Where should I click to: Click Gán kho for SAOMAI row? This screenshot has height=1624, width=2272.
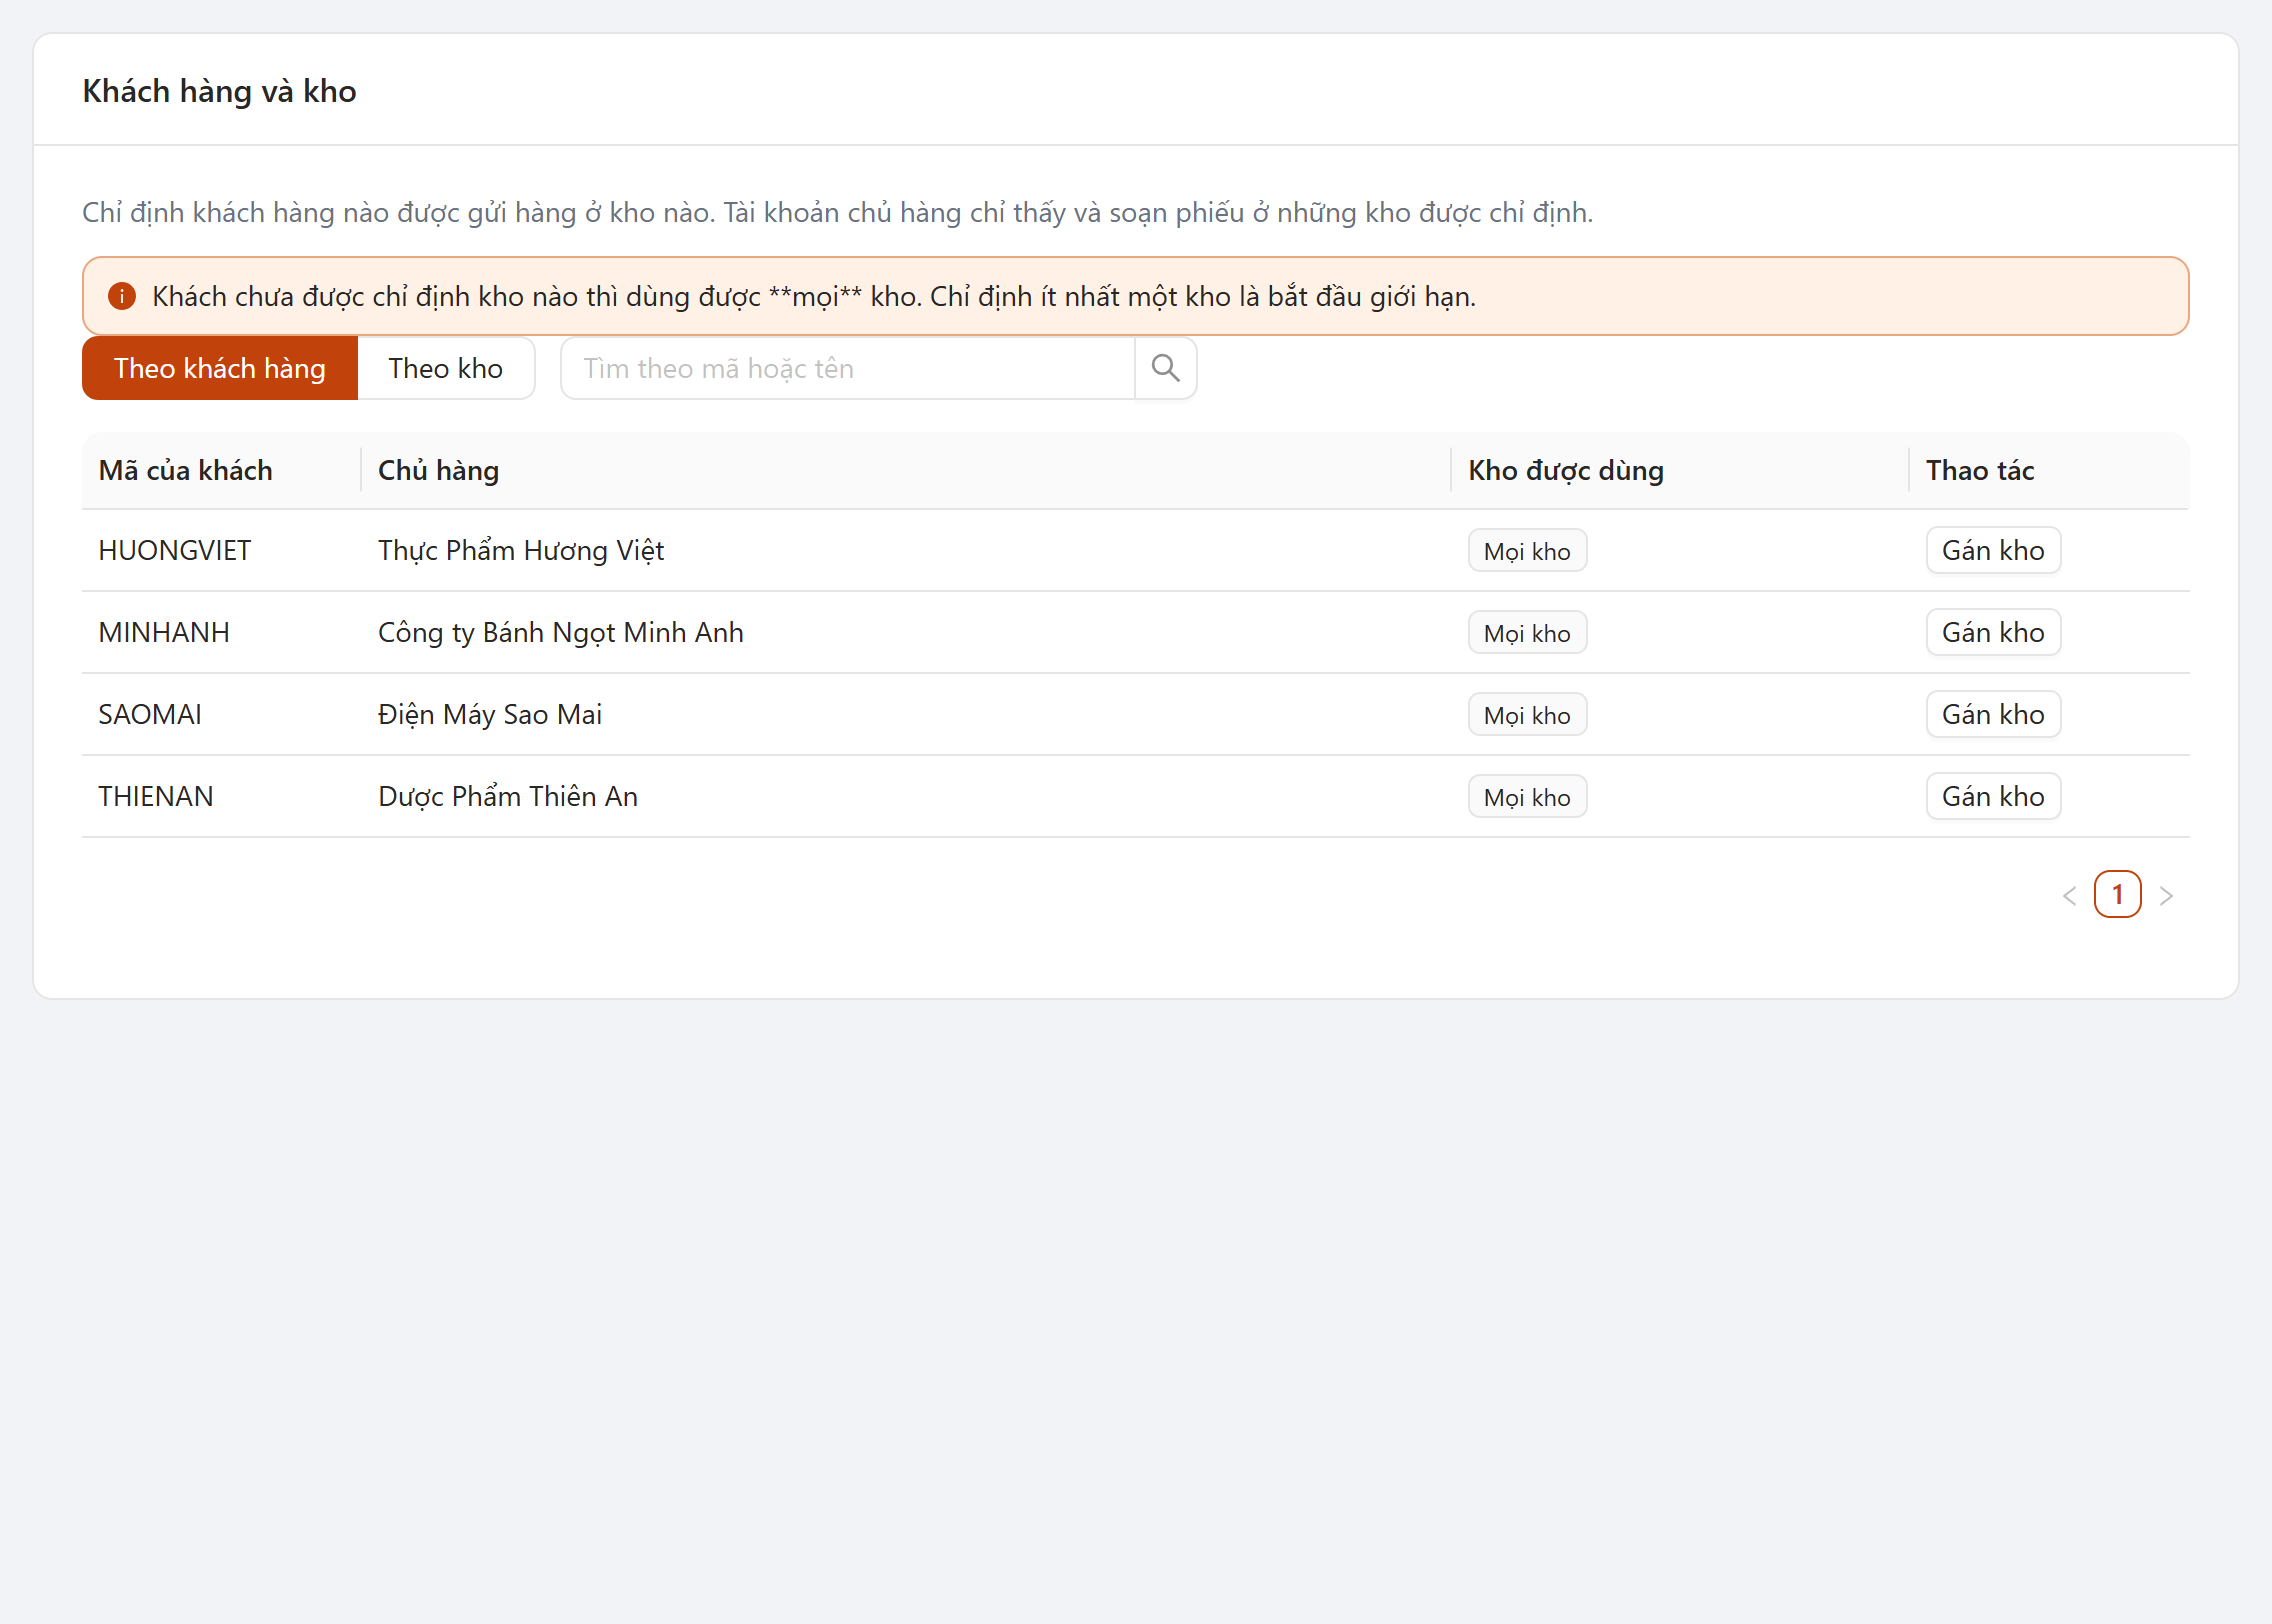(1993, 714)
